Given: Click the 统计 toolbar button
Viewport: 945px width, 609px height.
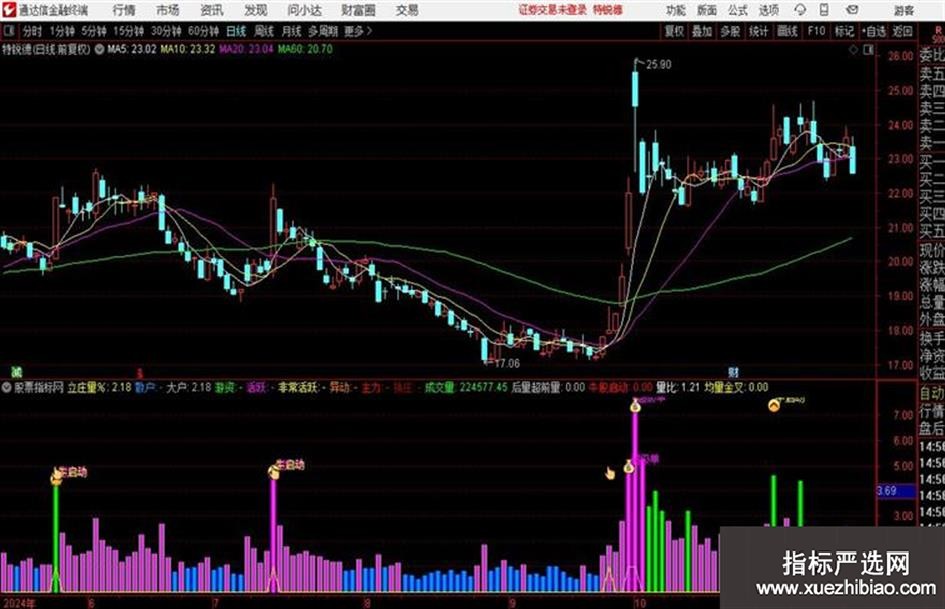Looking at the screenshot, I should pos(758,31).
